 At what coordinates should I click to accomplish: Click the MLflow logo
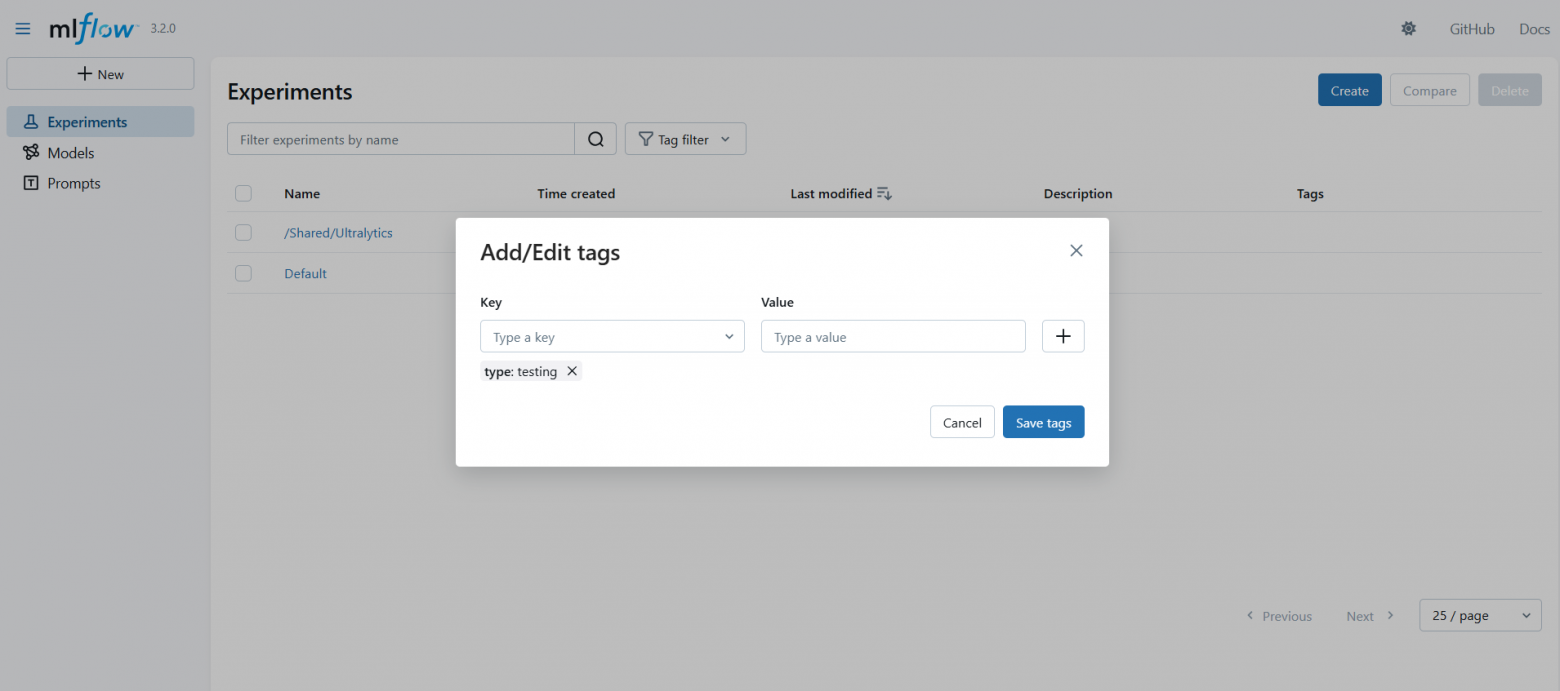[93, 29]
